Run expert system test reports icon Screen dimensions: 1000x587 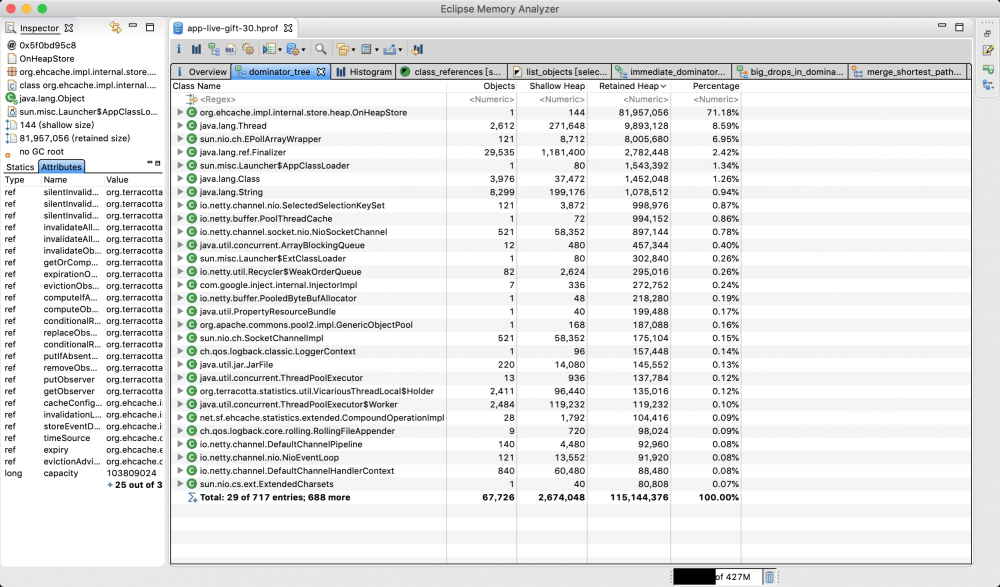tap(269, 49)
